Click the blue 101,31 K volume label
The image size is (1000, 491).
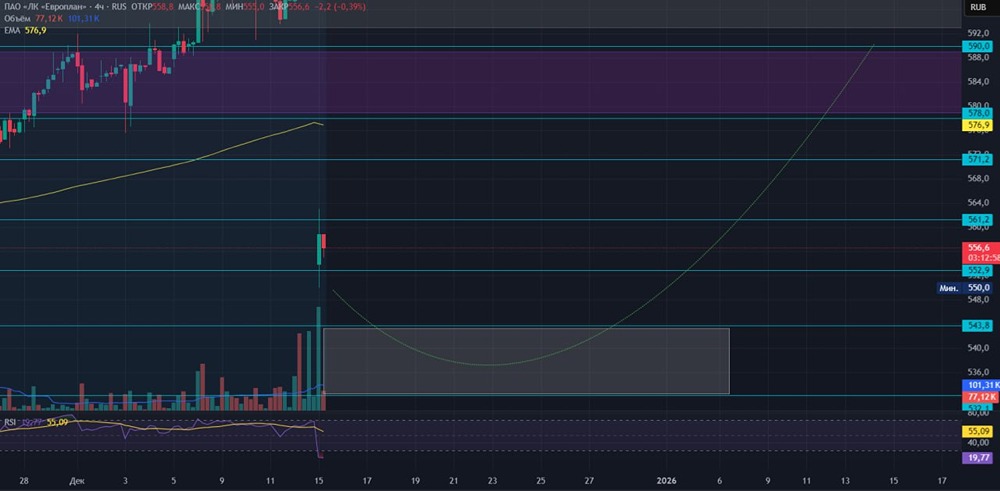(981, 385)
